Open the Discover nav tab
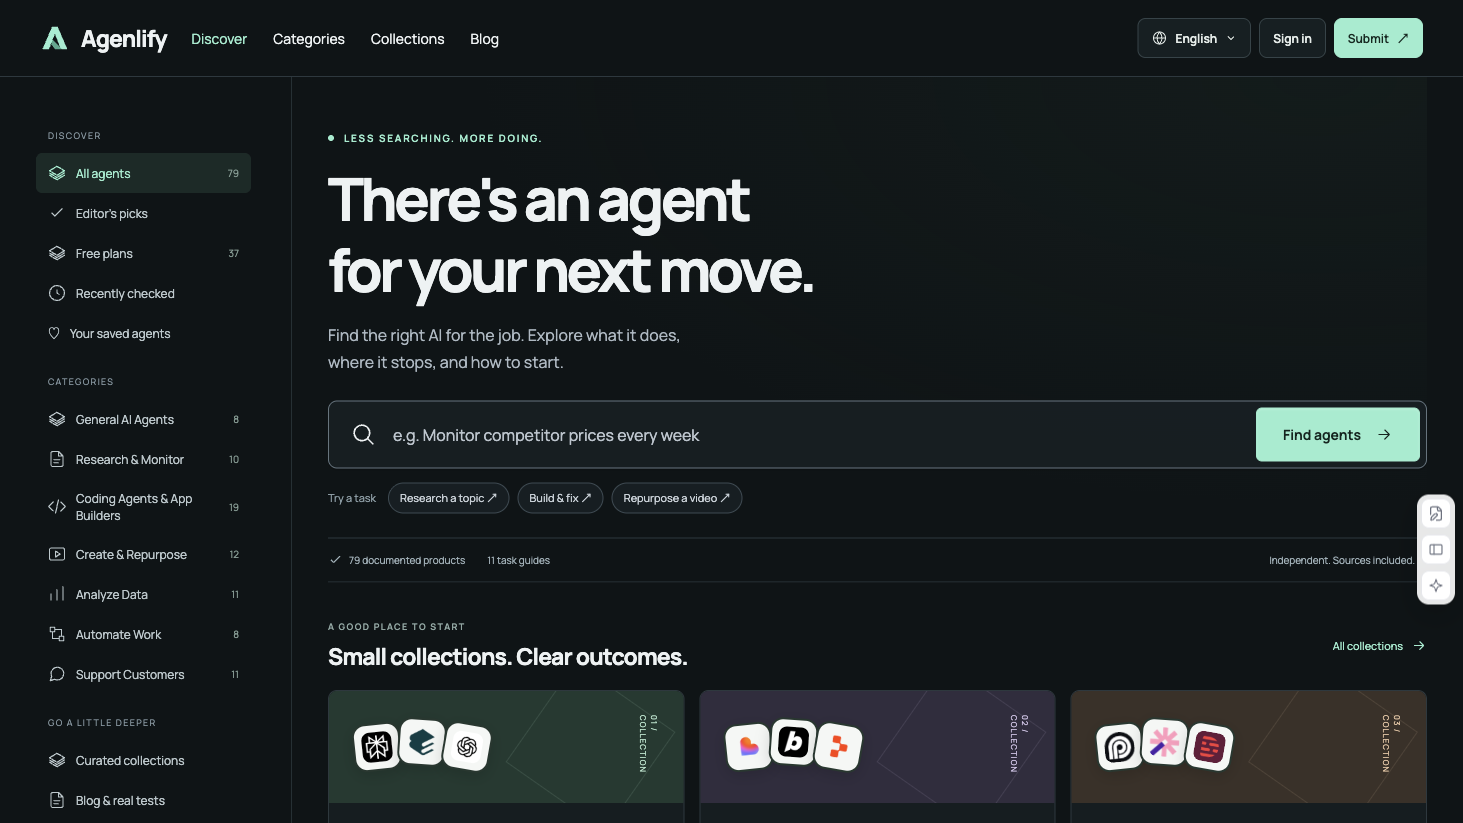1463x823 pixels. (x=219, y=39)
